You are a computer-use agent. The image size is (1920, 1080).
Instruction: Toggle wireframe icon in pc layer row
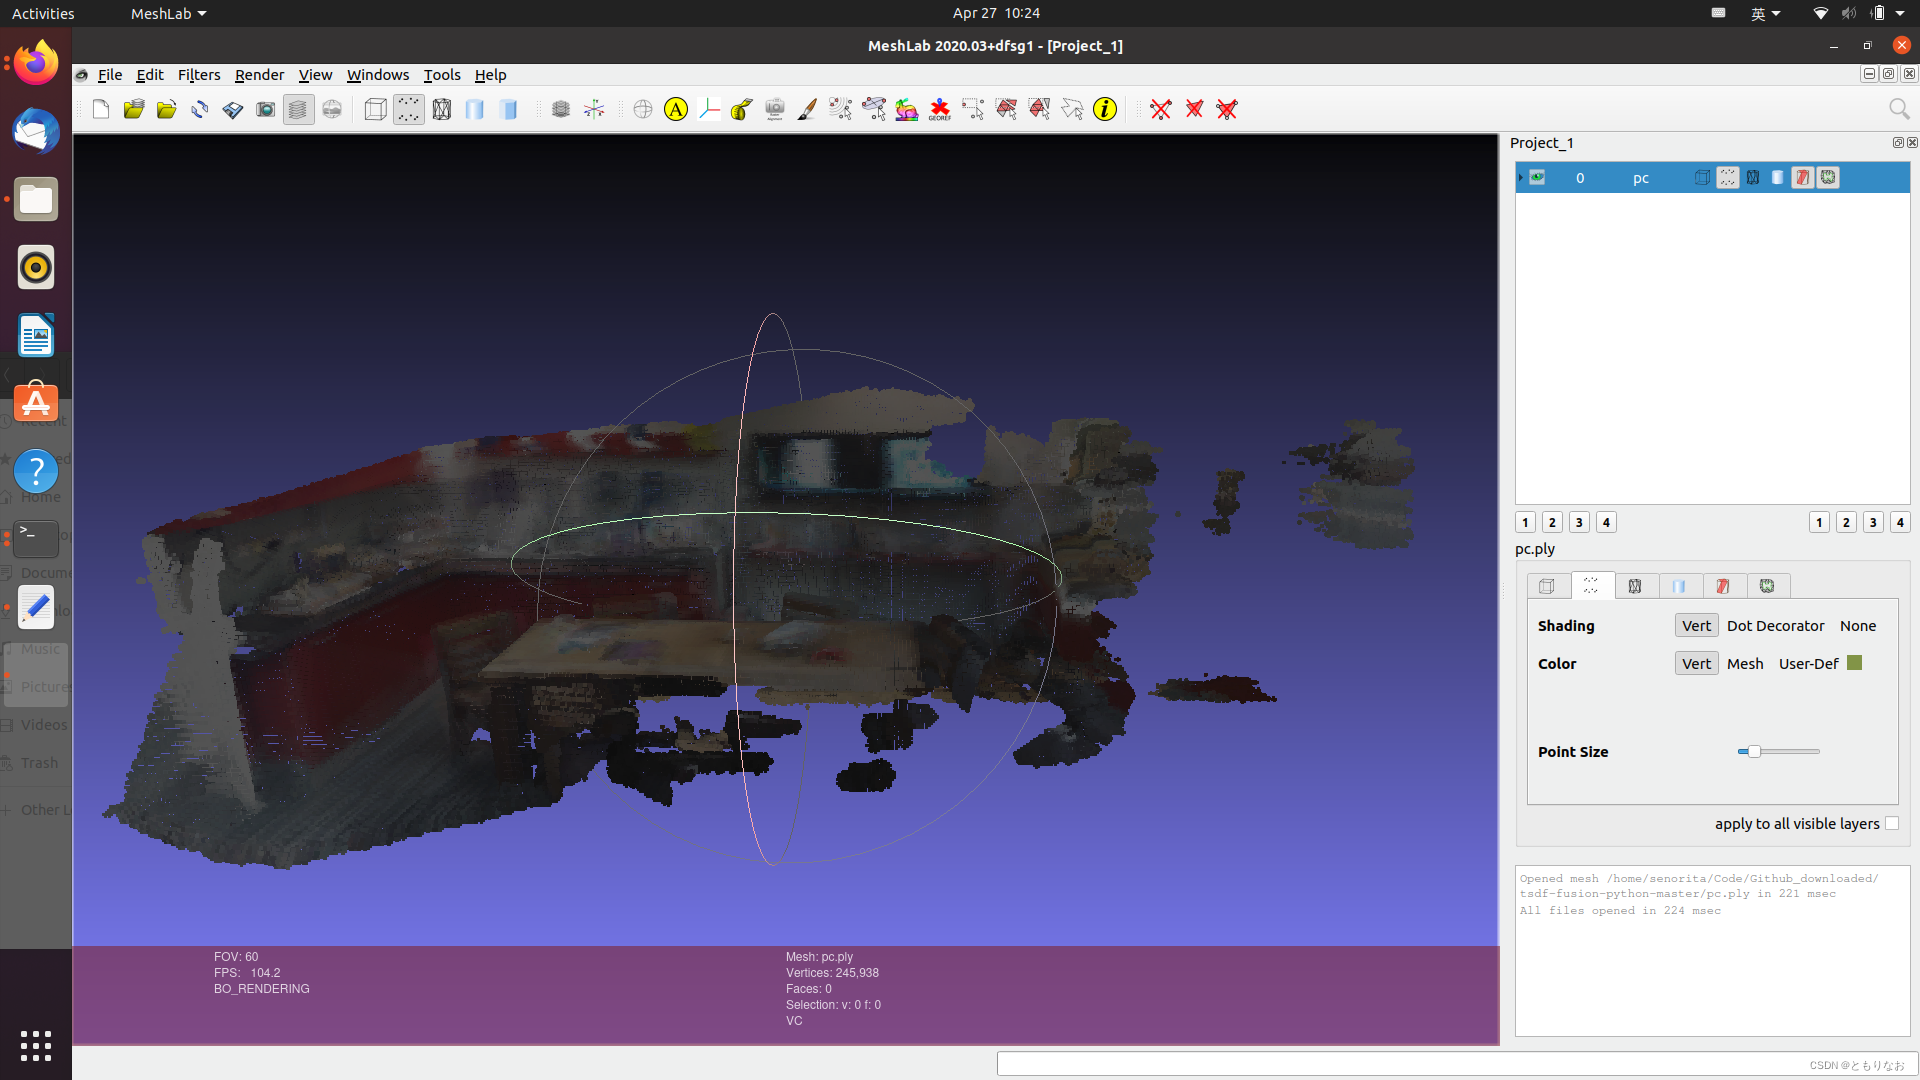click(1753, 178)
